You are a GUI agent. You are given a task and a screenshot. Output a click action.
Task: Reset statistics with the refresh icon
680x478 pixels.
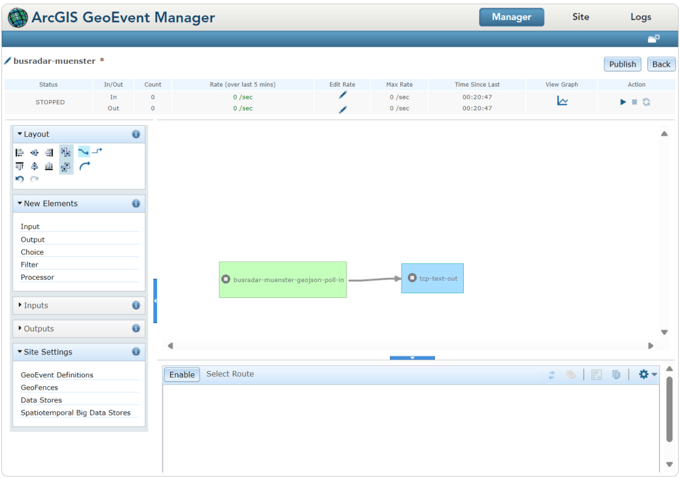click(x=646, y=102)
